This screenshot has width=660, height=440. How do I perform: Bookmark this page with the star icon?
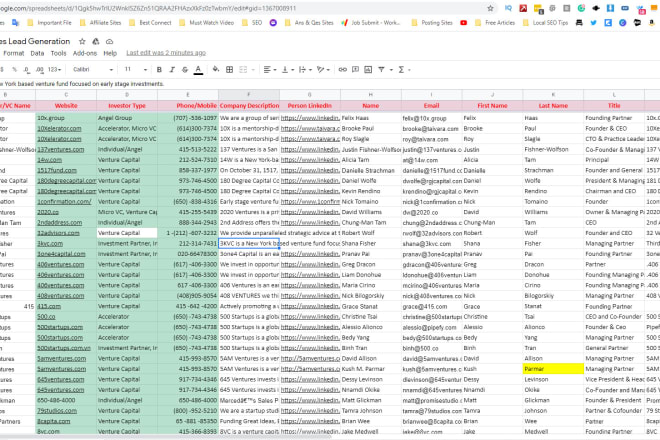pos(490,8)
